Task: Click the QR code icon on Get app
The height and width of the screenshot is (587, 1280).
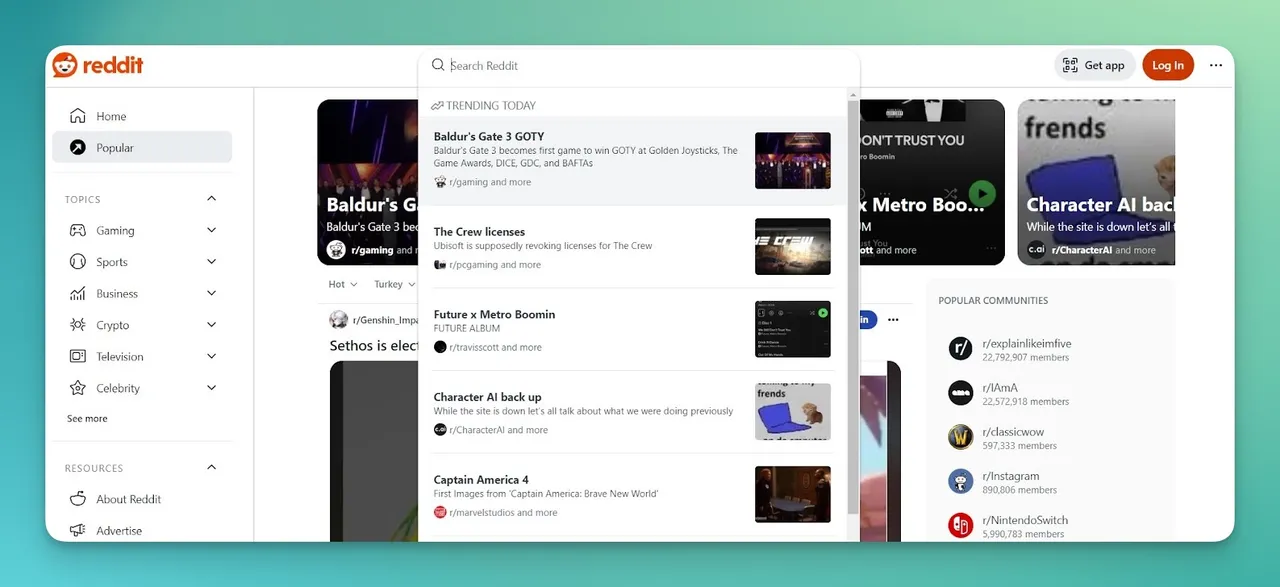Action: tap(1070, 65)
